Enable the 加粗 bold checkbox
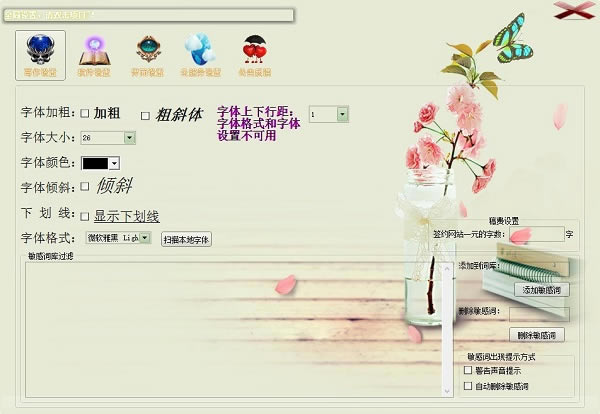This screenshot has height=414, width=600. click(x=85, y=113)
